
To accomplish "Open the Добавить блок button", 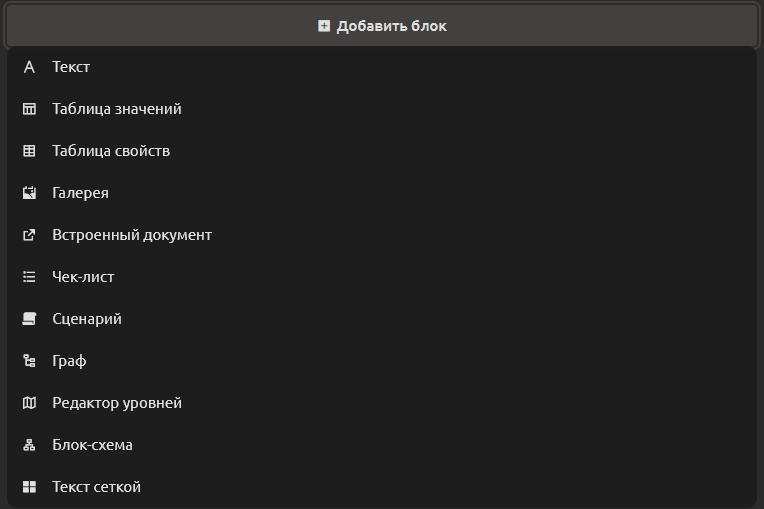I will point(382,26).
